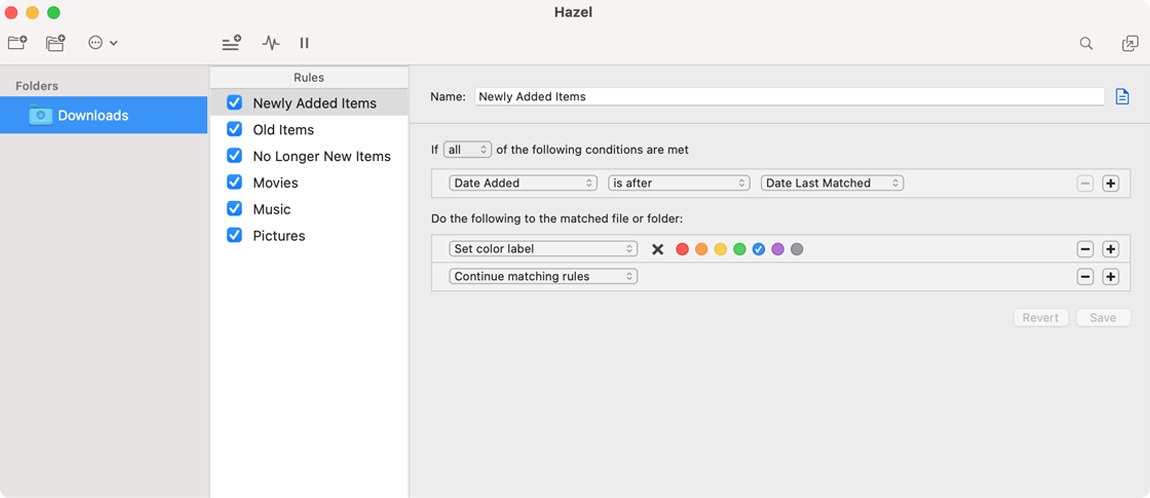Choose the red color label
Screen dimensions: 1150x498
682,249
